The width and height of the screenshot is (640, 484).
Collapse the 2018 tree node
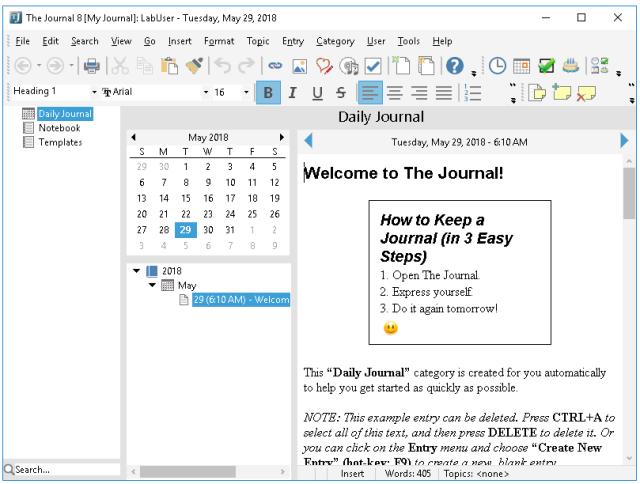click(x=136, y=271)
